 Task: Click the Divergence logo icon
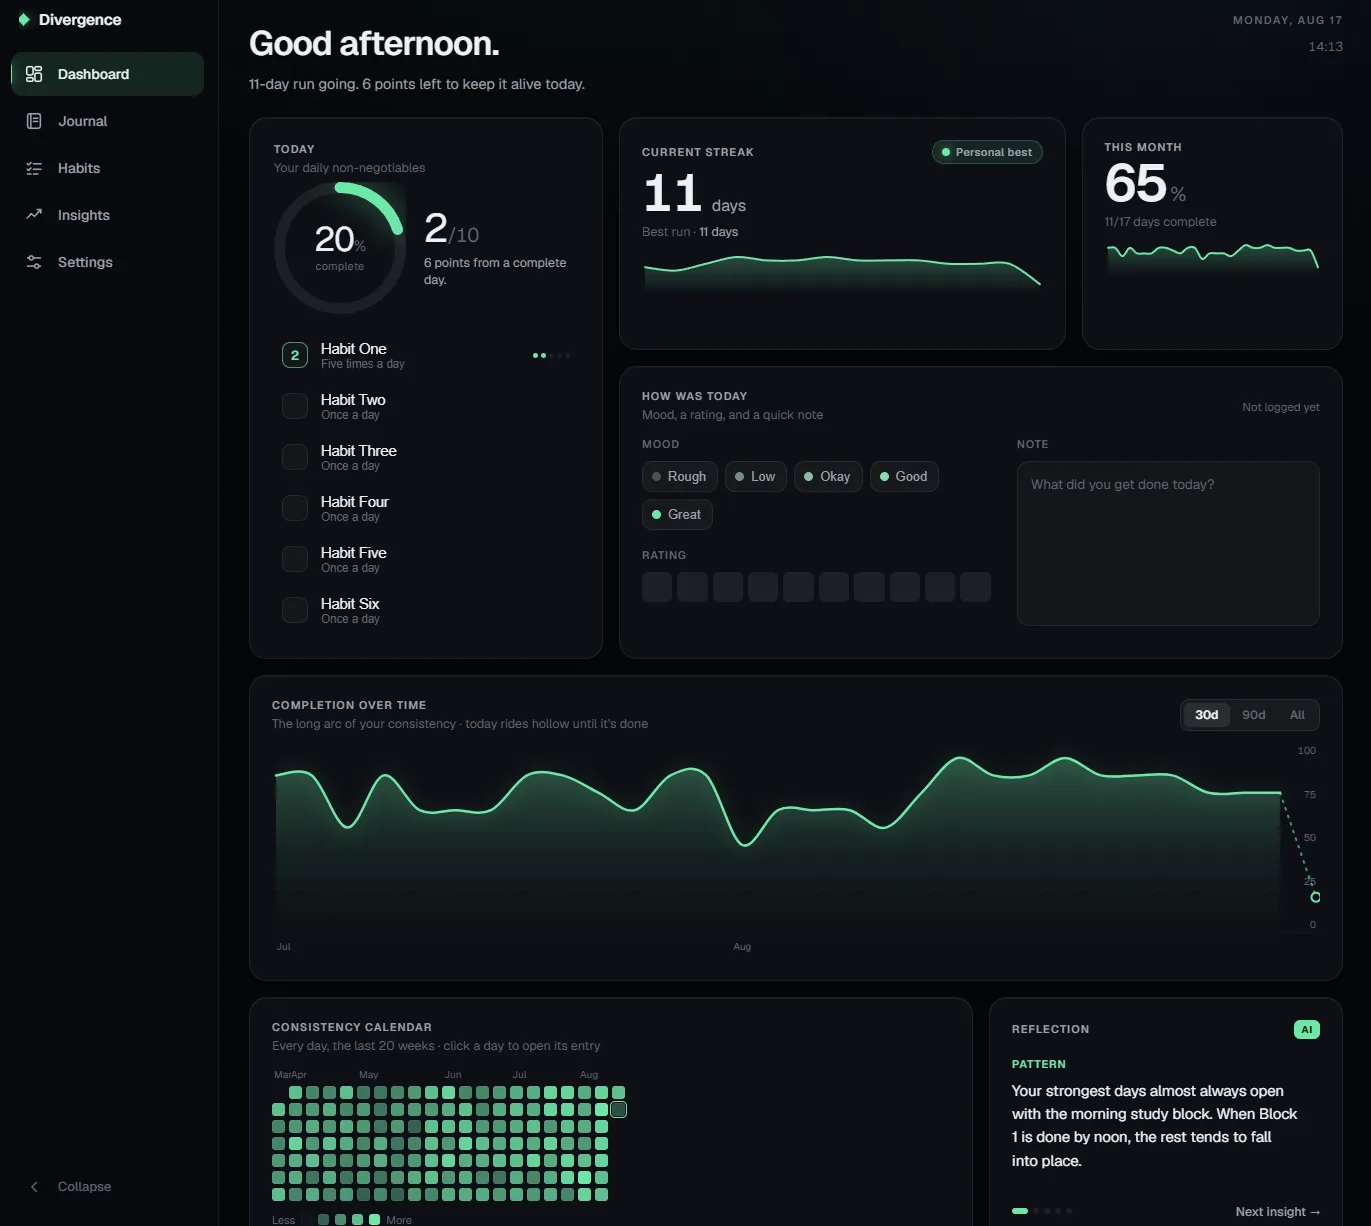click(x=24, y=20)
